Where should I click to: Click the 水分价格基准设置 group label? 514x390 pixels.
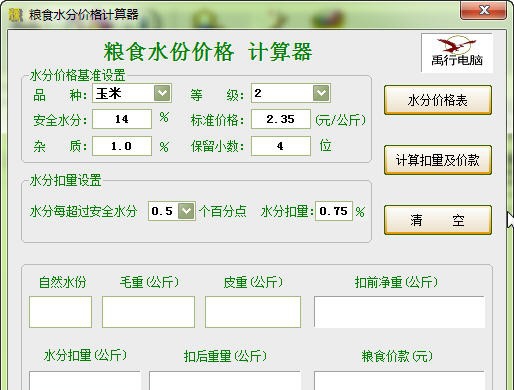78,75
